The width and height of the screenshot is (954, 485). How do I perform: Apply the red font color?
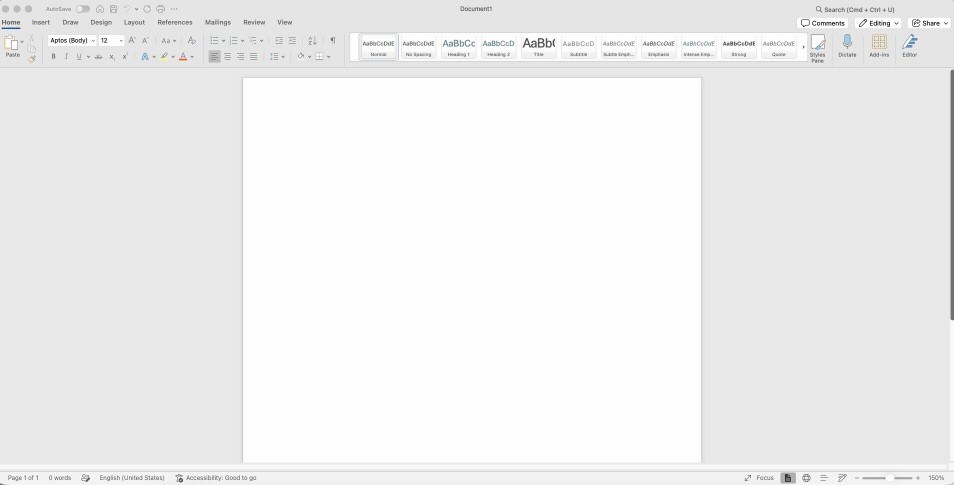[x=183, y=57]
